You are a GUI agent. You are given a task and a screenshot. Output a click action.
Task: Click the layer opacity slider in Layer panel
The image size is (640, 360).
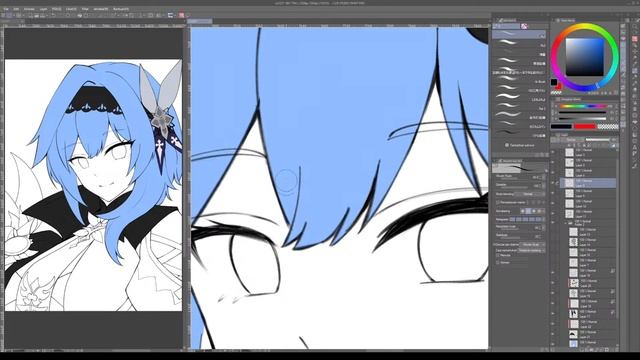point(597,140)
